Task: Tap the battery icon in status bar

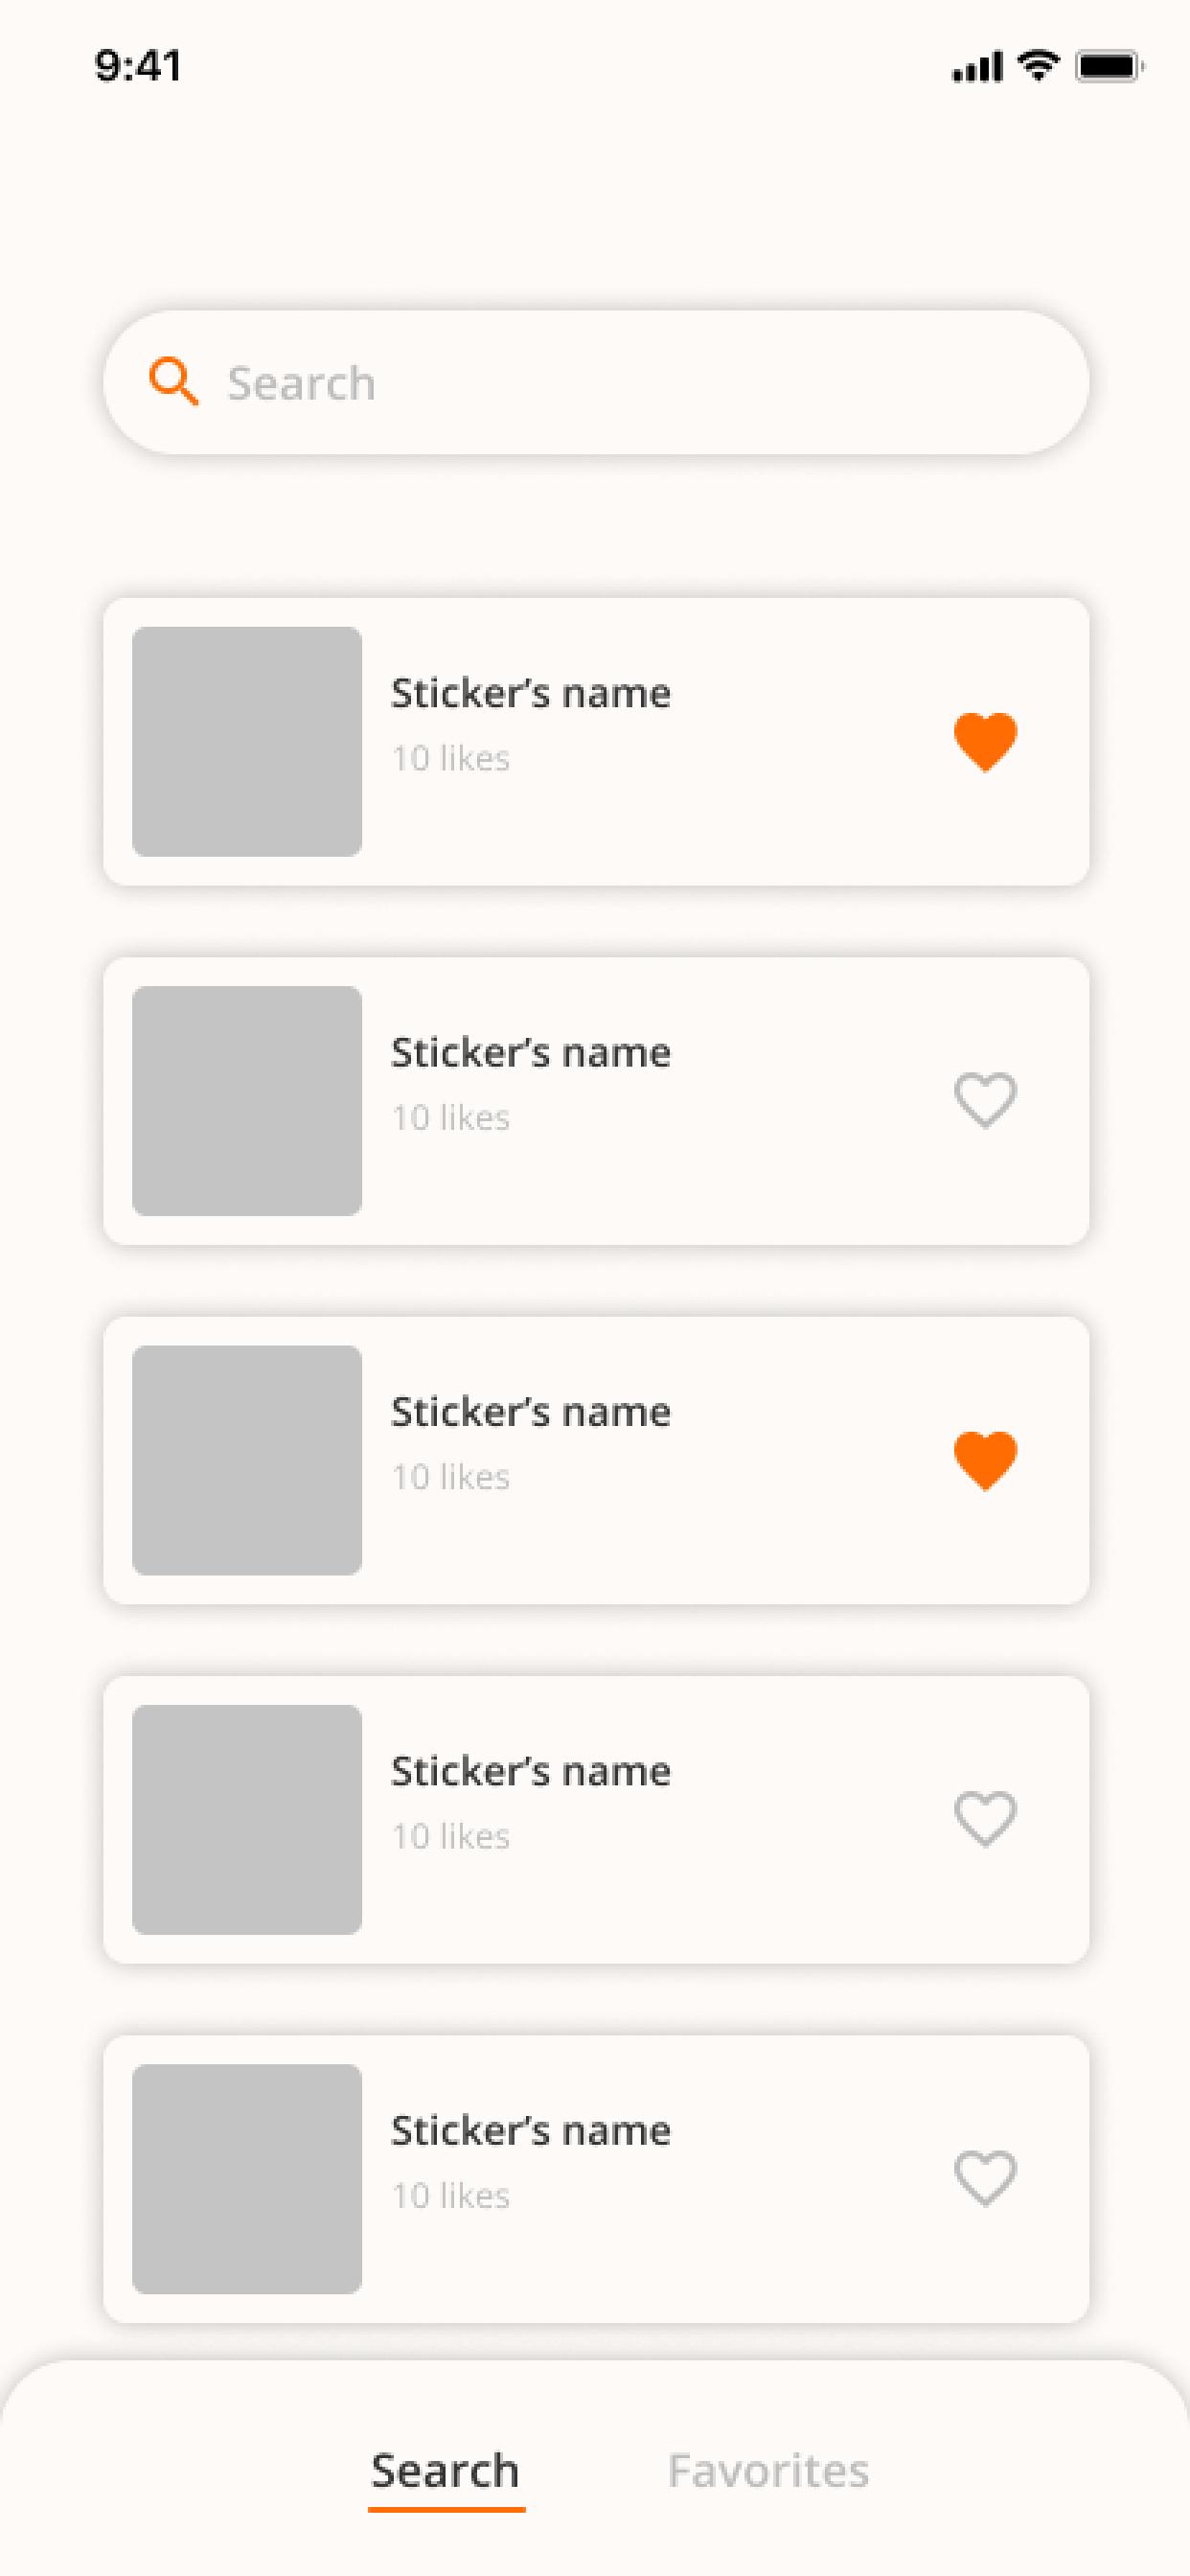Action: tap(1110, 67)
